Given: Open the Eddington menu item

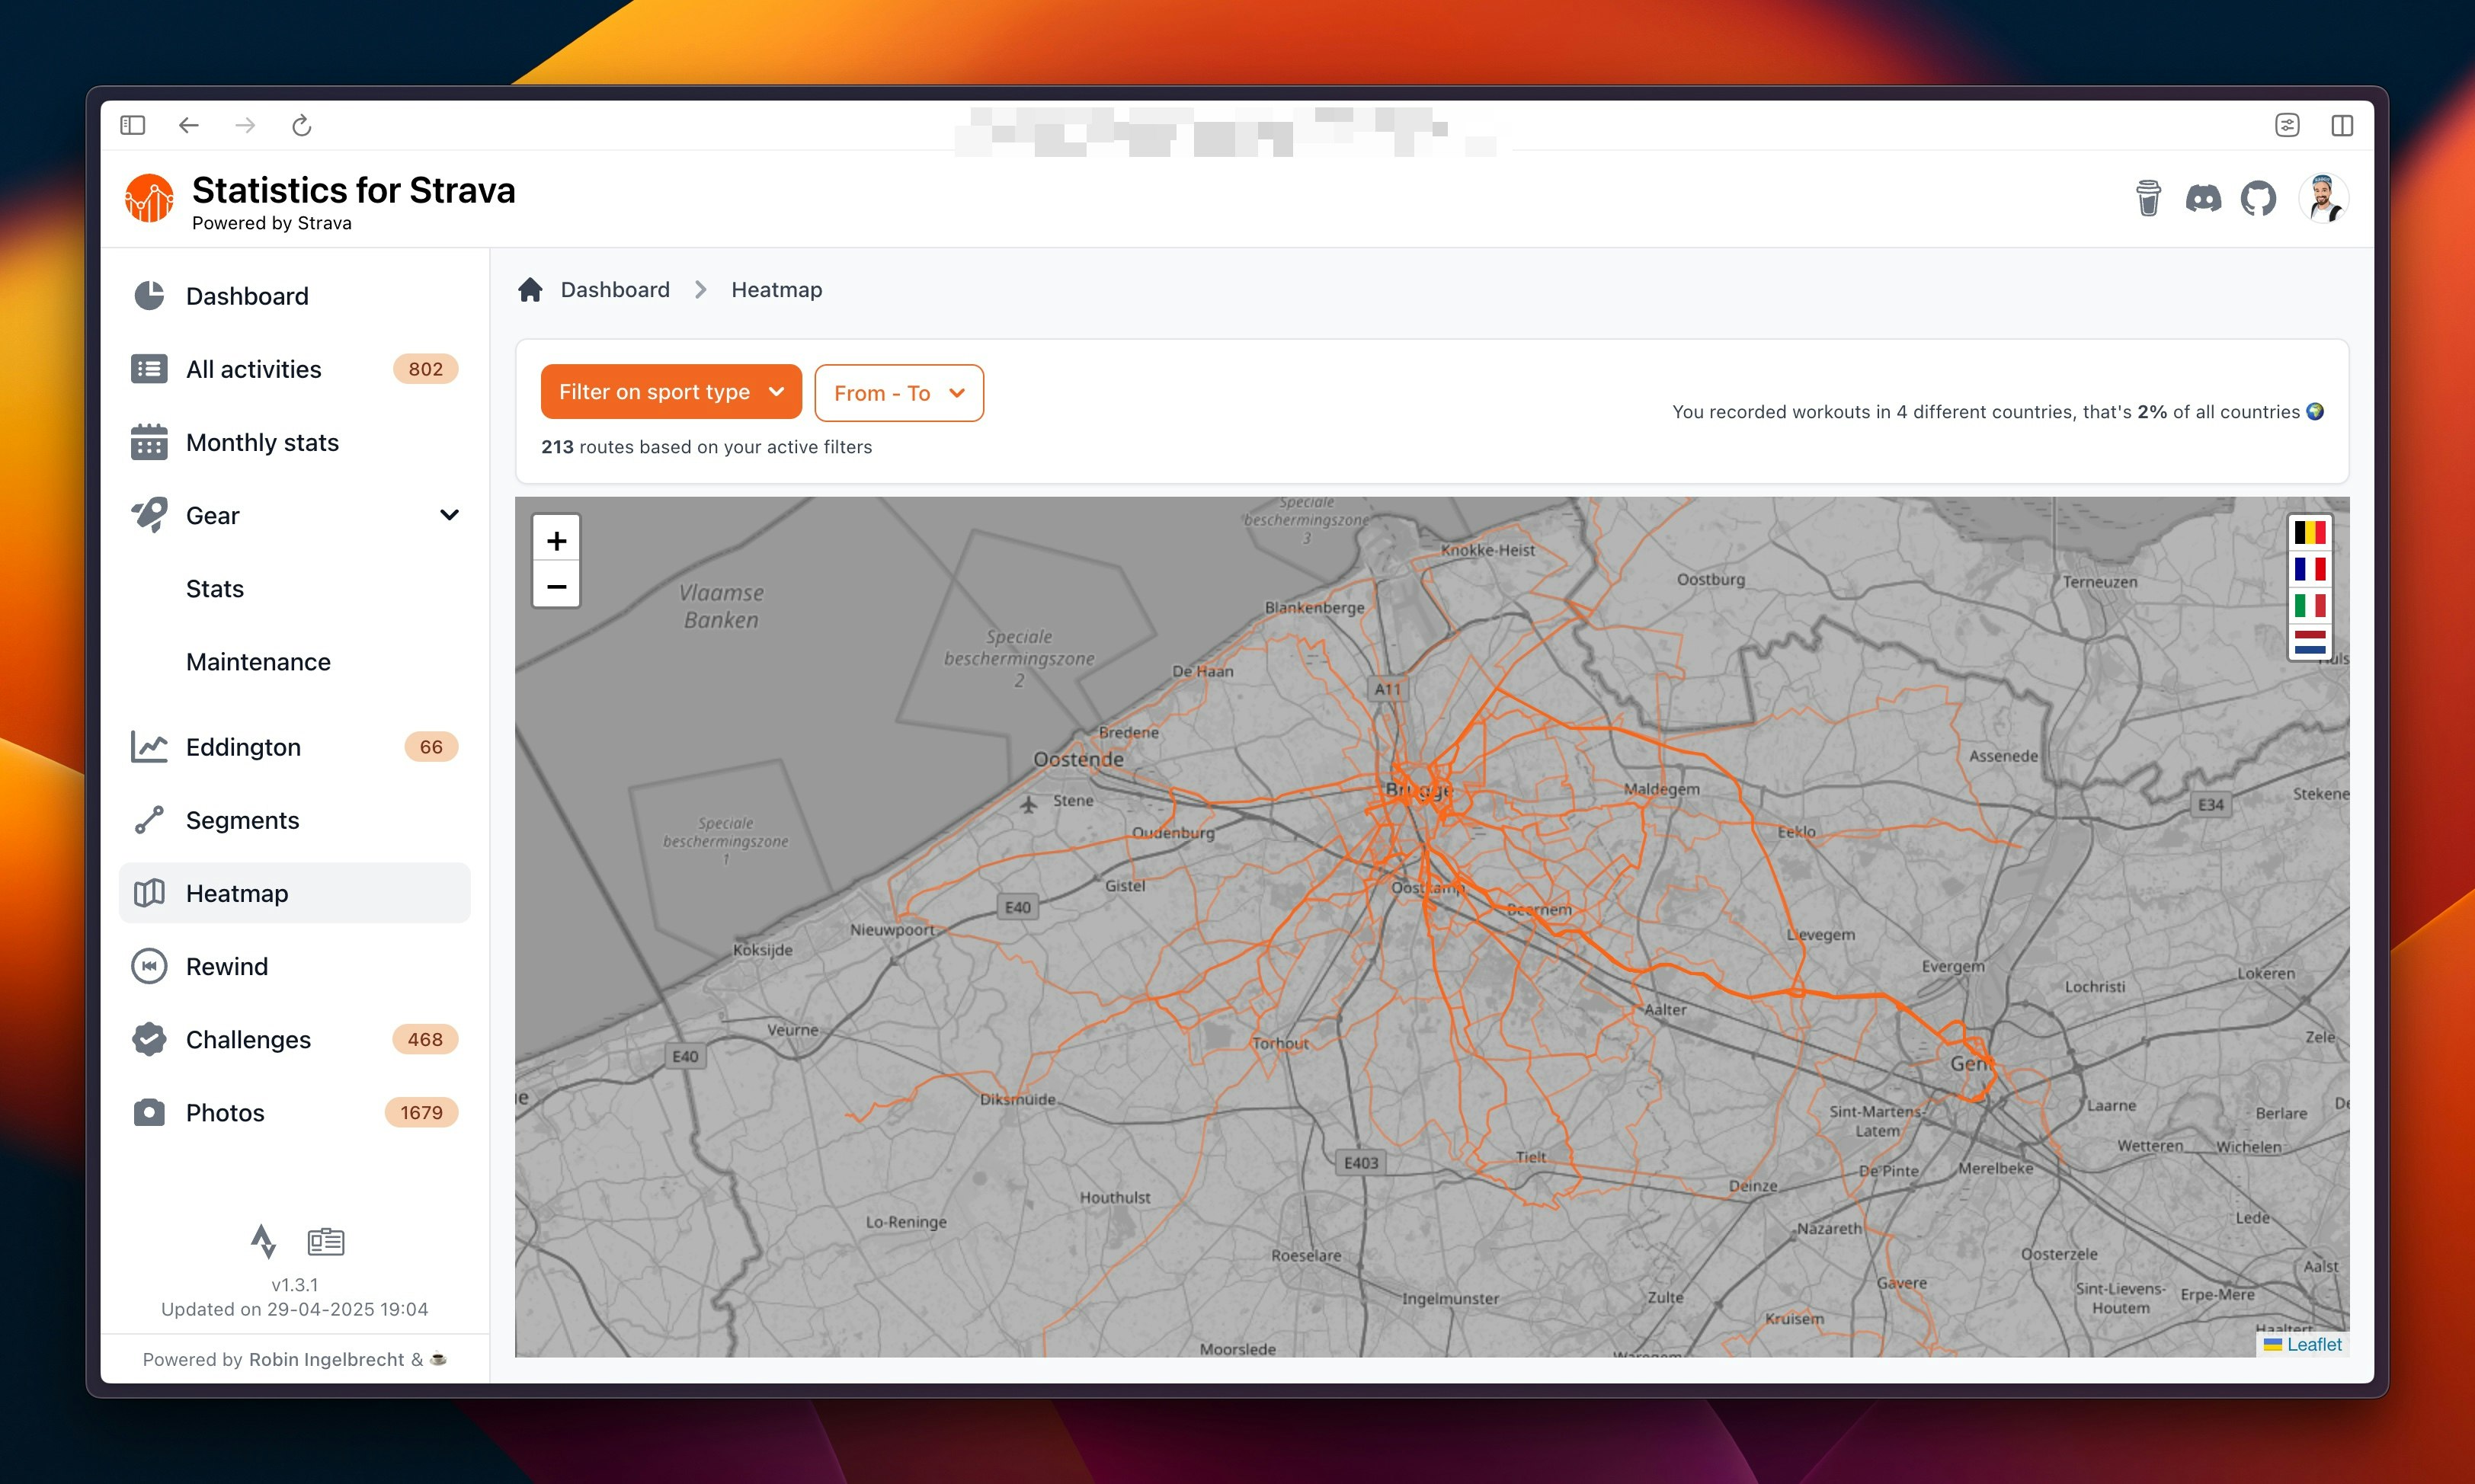Looking at the screenshot, I should coord(243,747).
